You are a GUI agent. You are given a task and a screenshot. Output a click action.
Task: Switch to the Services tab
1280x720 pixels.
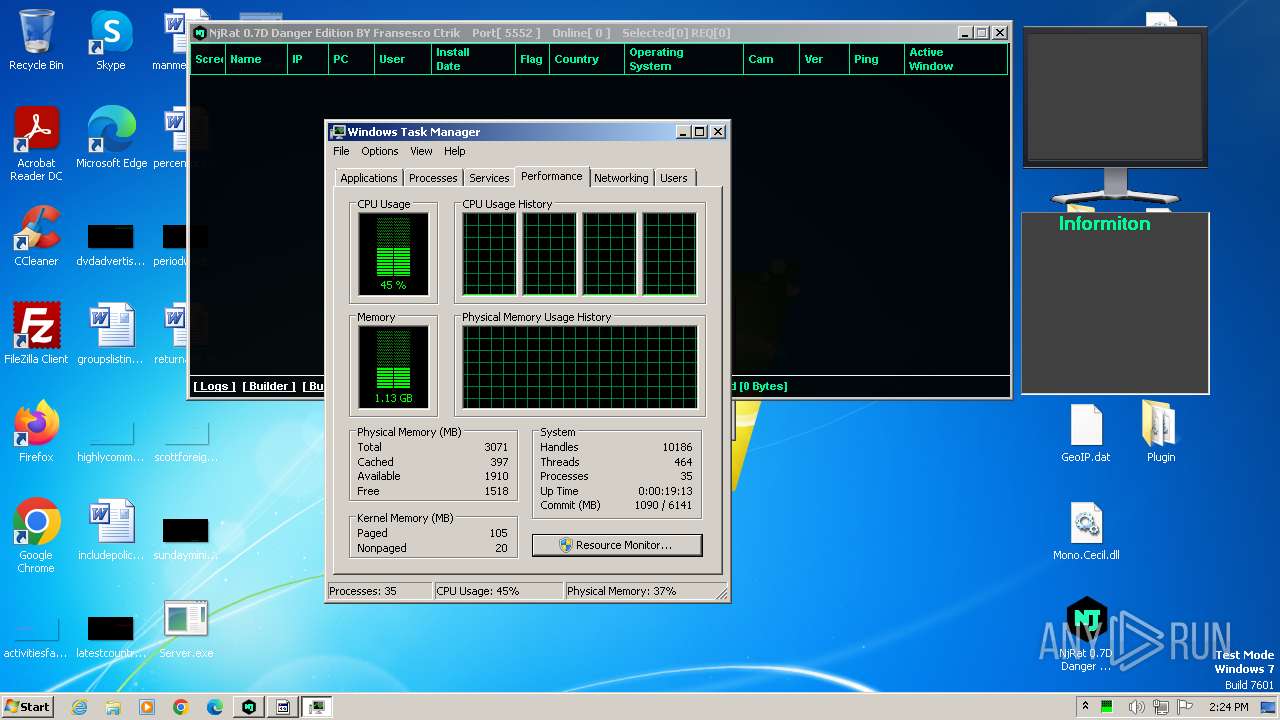coord(489,178)
